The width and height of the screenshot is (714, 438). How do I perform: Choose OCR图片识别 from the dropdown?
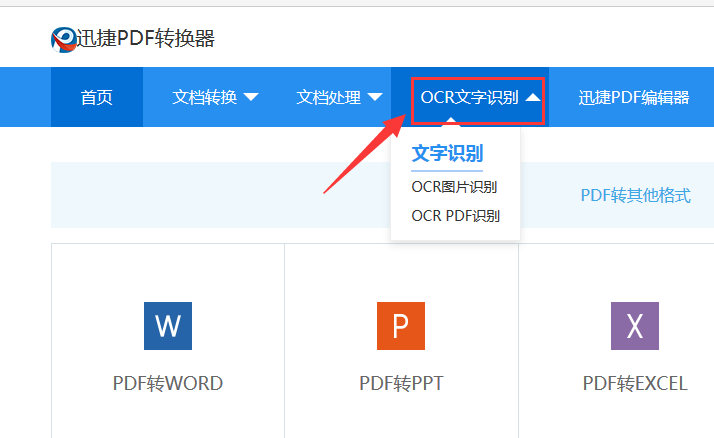[454, 187]
